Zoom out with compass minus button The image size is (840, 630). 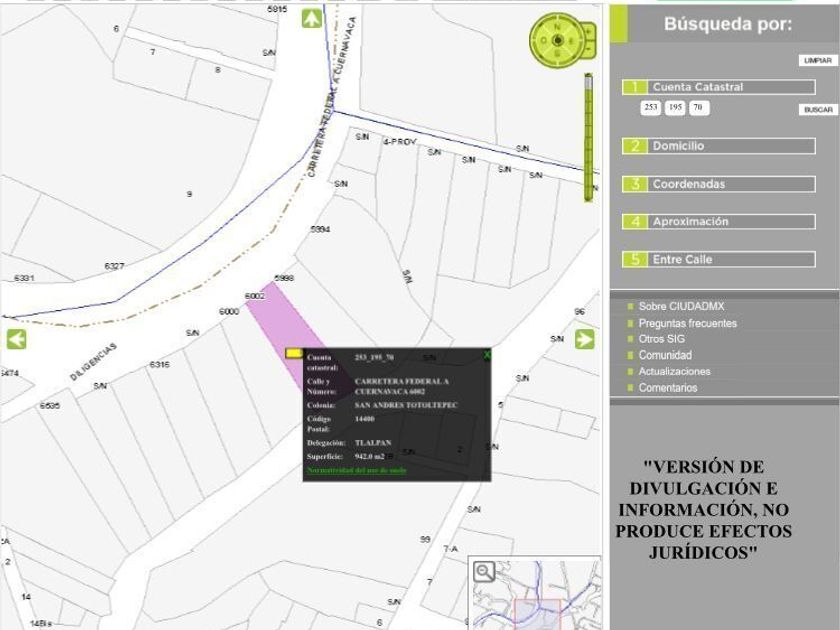pyautogui.click(x=589, y=49)
